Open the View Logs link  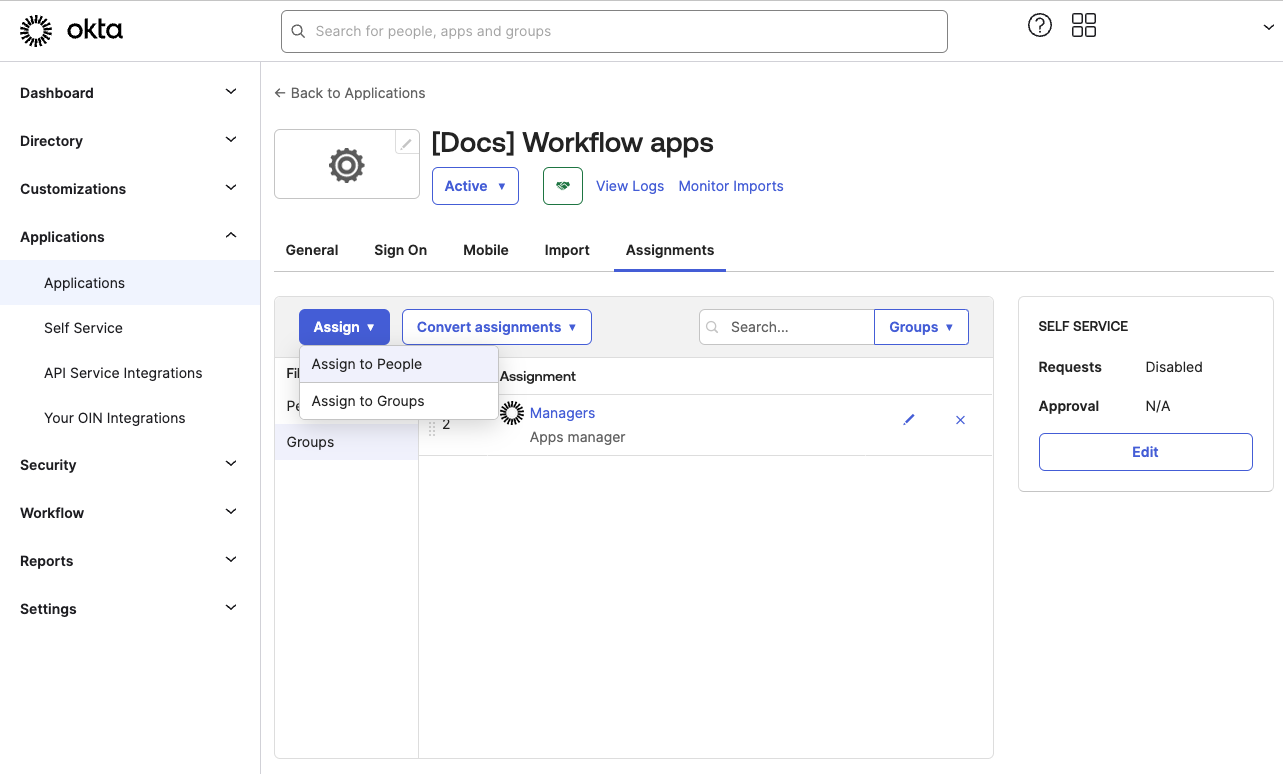click(x=630, y=186)
